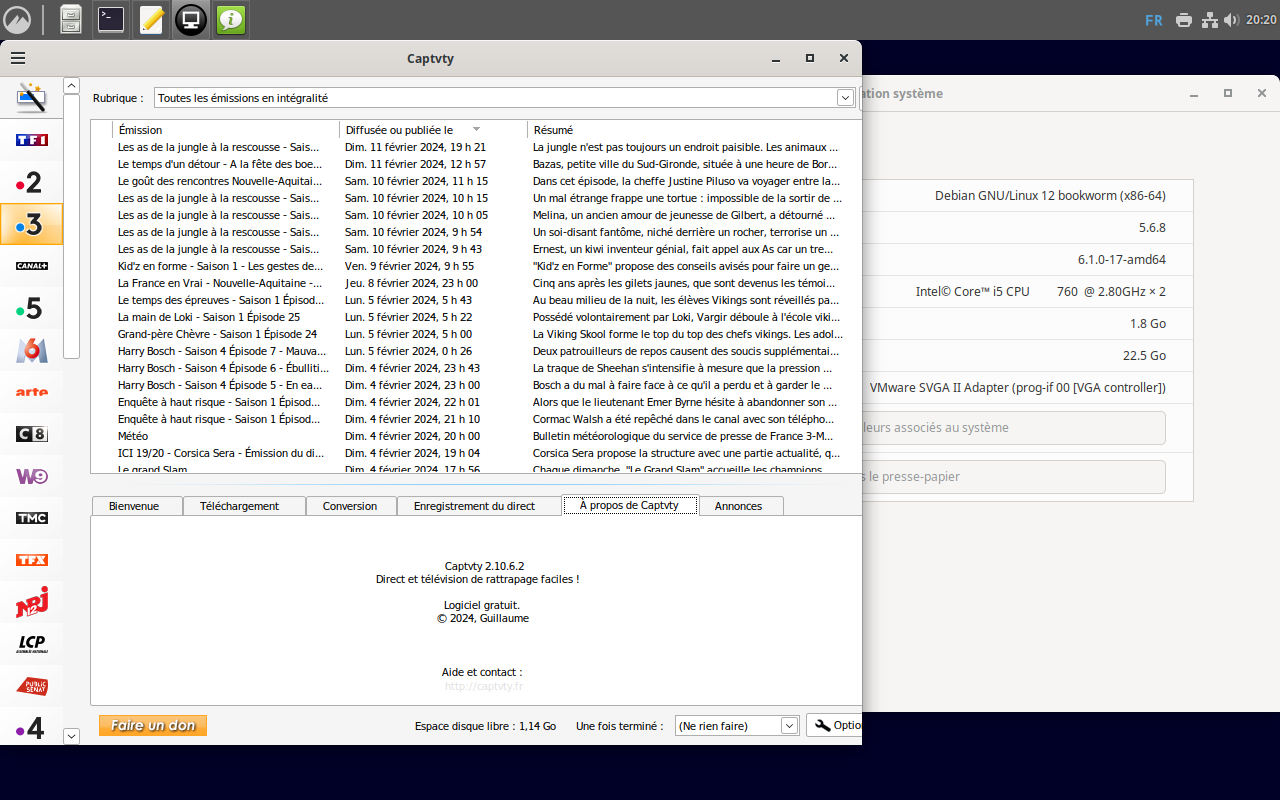
Task: Open the Rubrique dropdown list
Action: click(x=845, y=97)
